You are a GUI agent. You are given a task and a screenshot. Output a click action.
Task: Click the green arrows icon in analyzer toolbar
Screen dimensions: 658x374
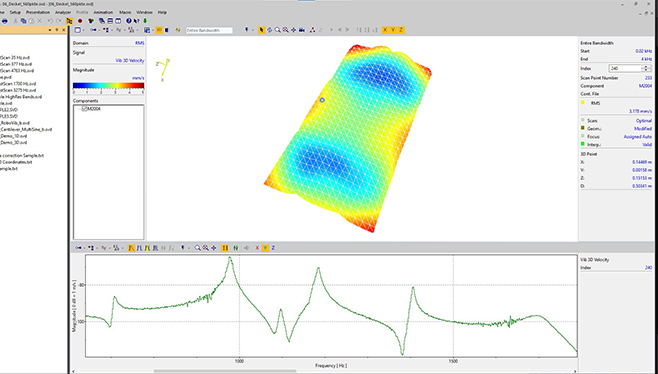[x=235, y=248]
